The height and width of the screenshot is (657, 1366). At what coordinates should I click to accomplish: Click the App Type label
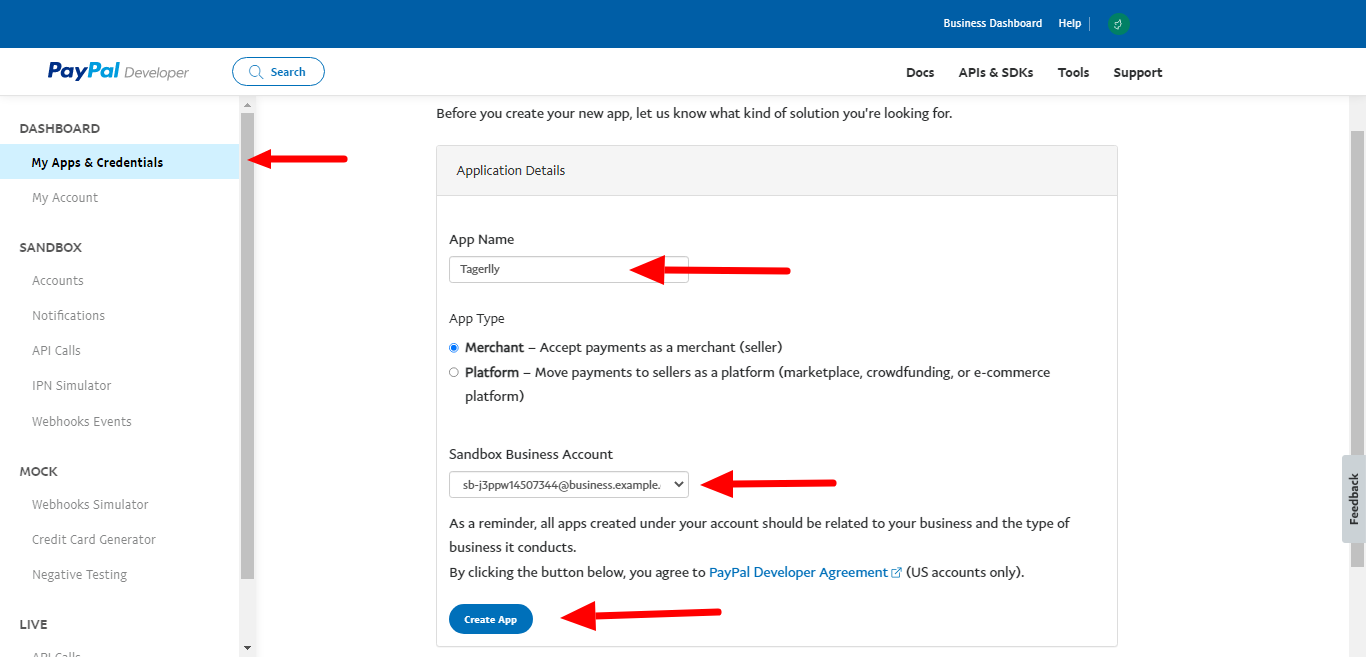pyautogui.click(x=477, y=319)
